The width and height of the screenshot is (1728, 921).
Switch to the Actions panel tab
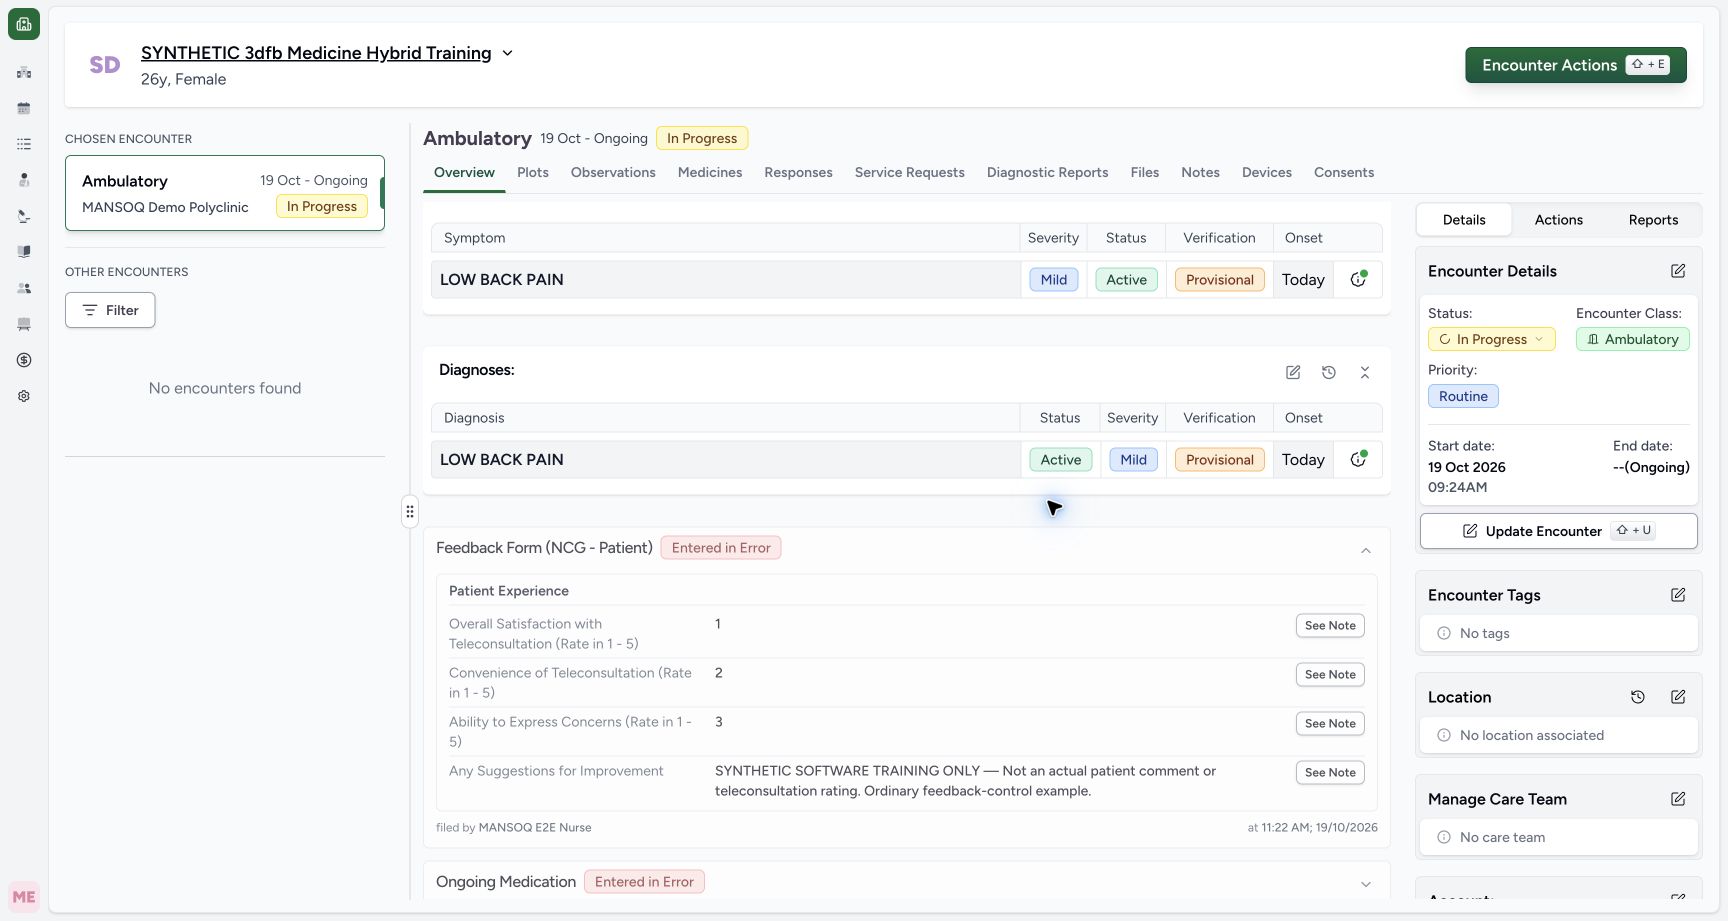1558,220
